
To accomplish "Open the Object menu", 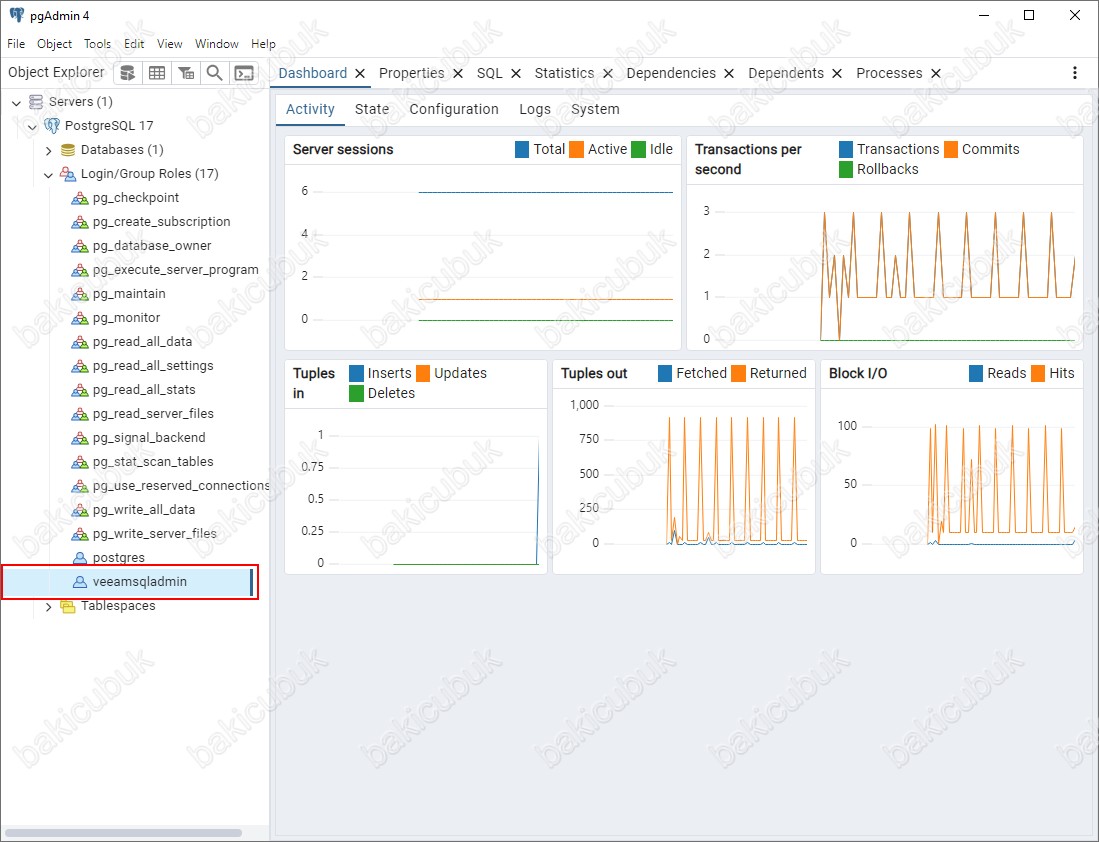I will [55, 43].
